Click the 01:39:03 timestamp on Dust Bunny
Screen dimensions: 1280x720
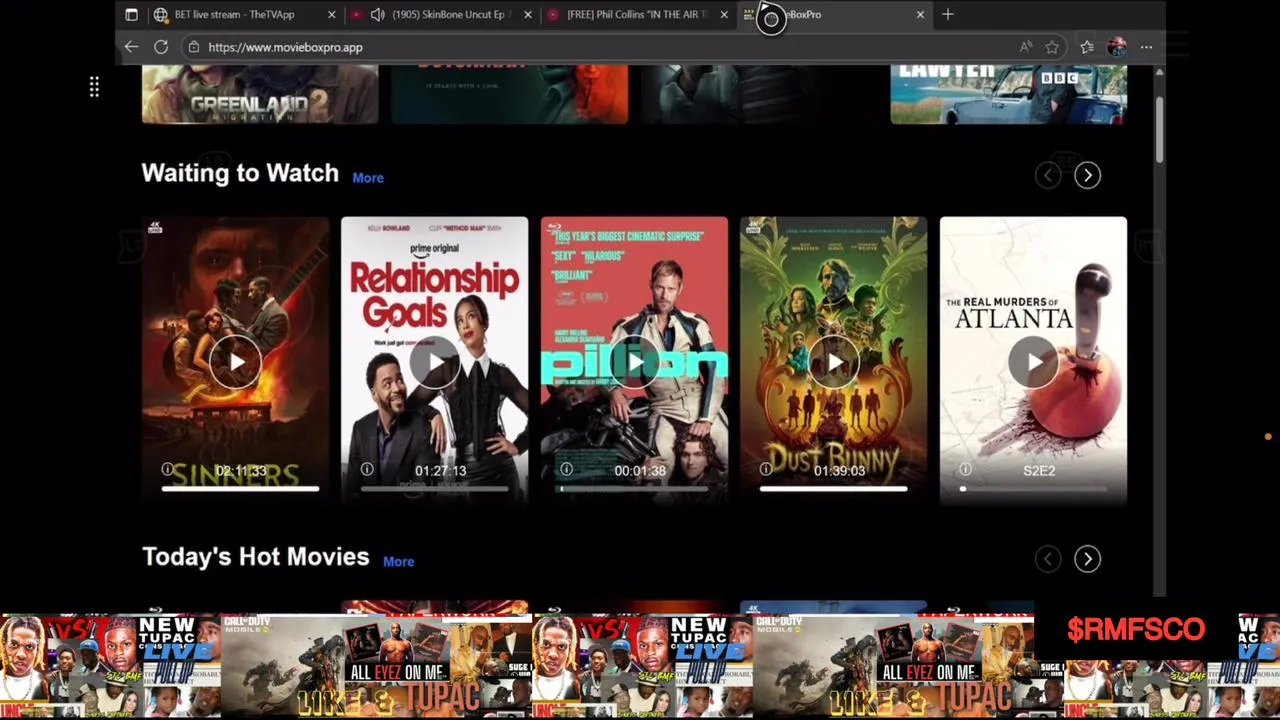[839, 470]
